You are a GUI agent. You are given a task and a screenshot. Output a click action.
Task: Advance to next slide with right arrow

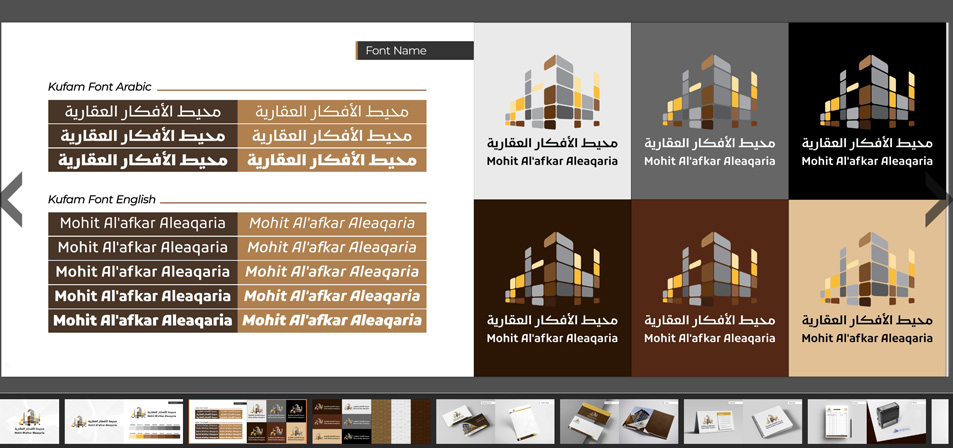(938, 199)
